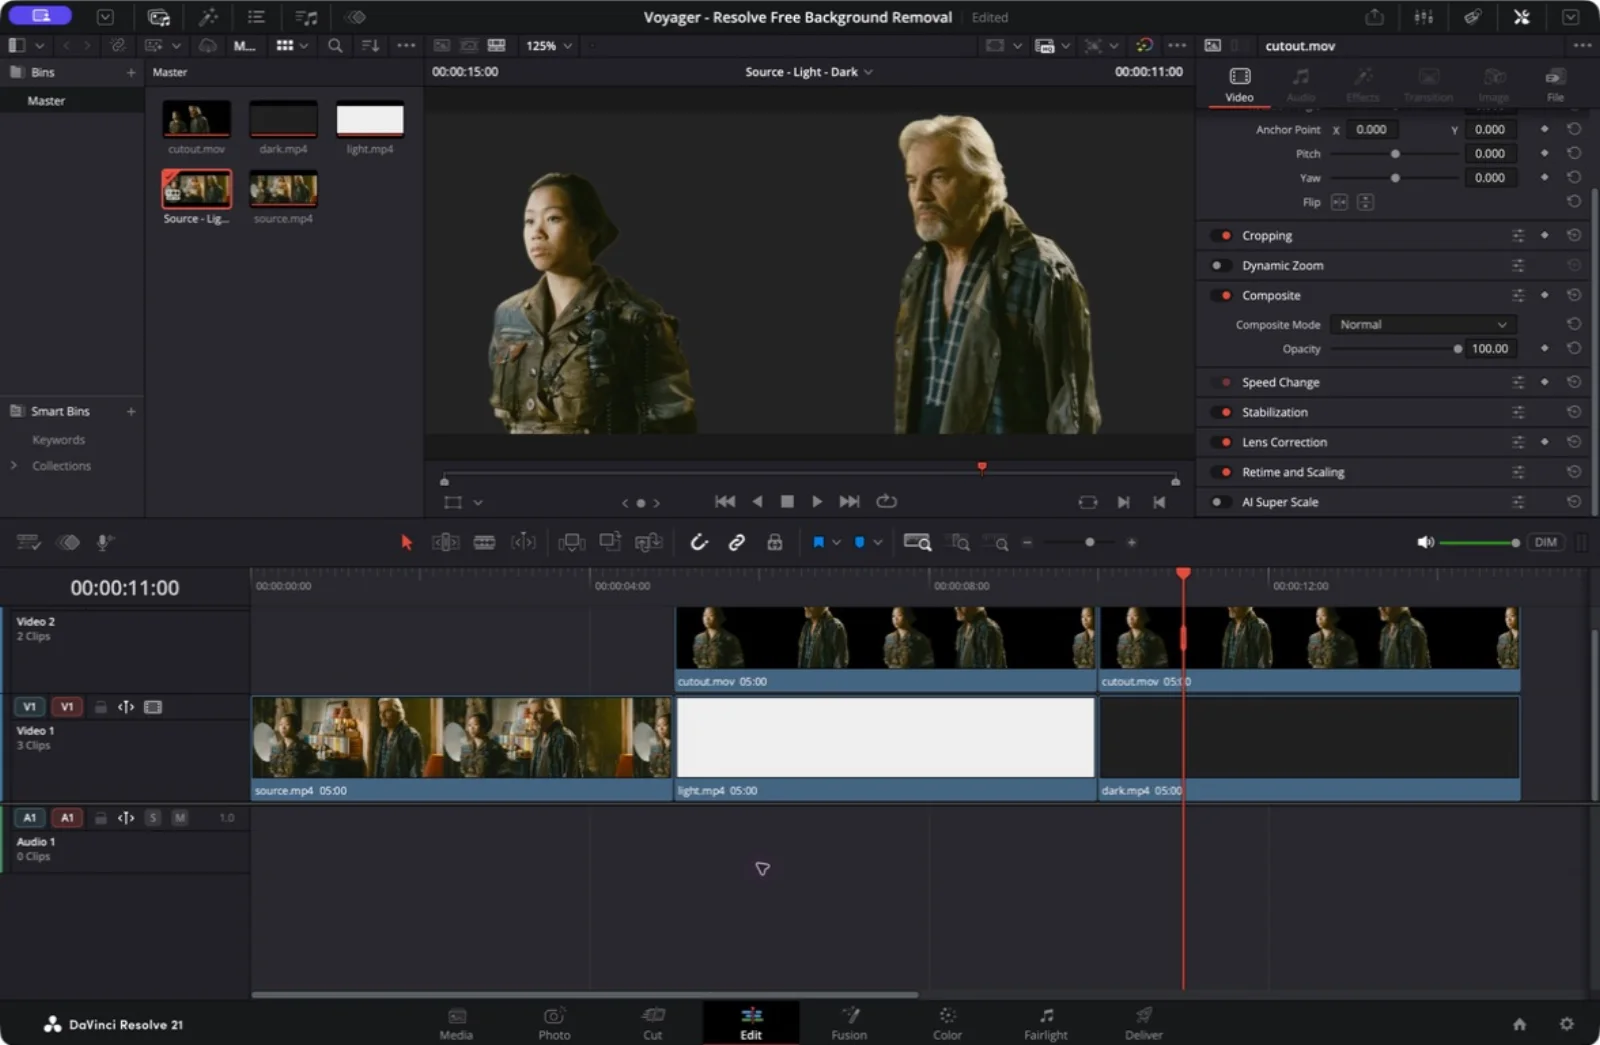Add a new Smart Bin with plus
1600x1045 pixels.
131,411
